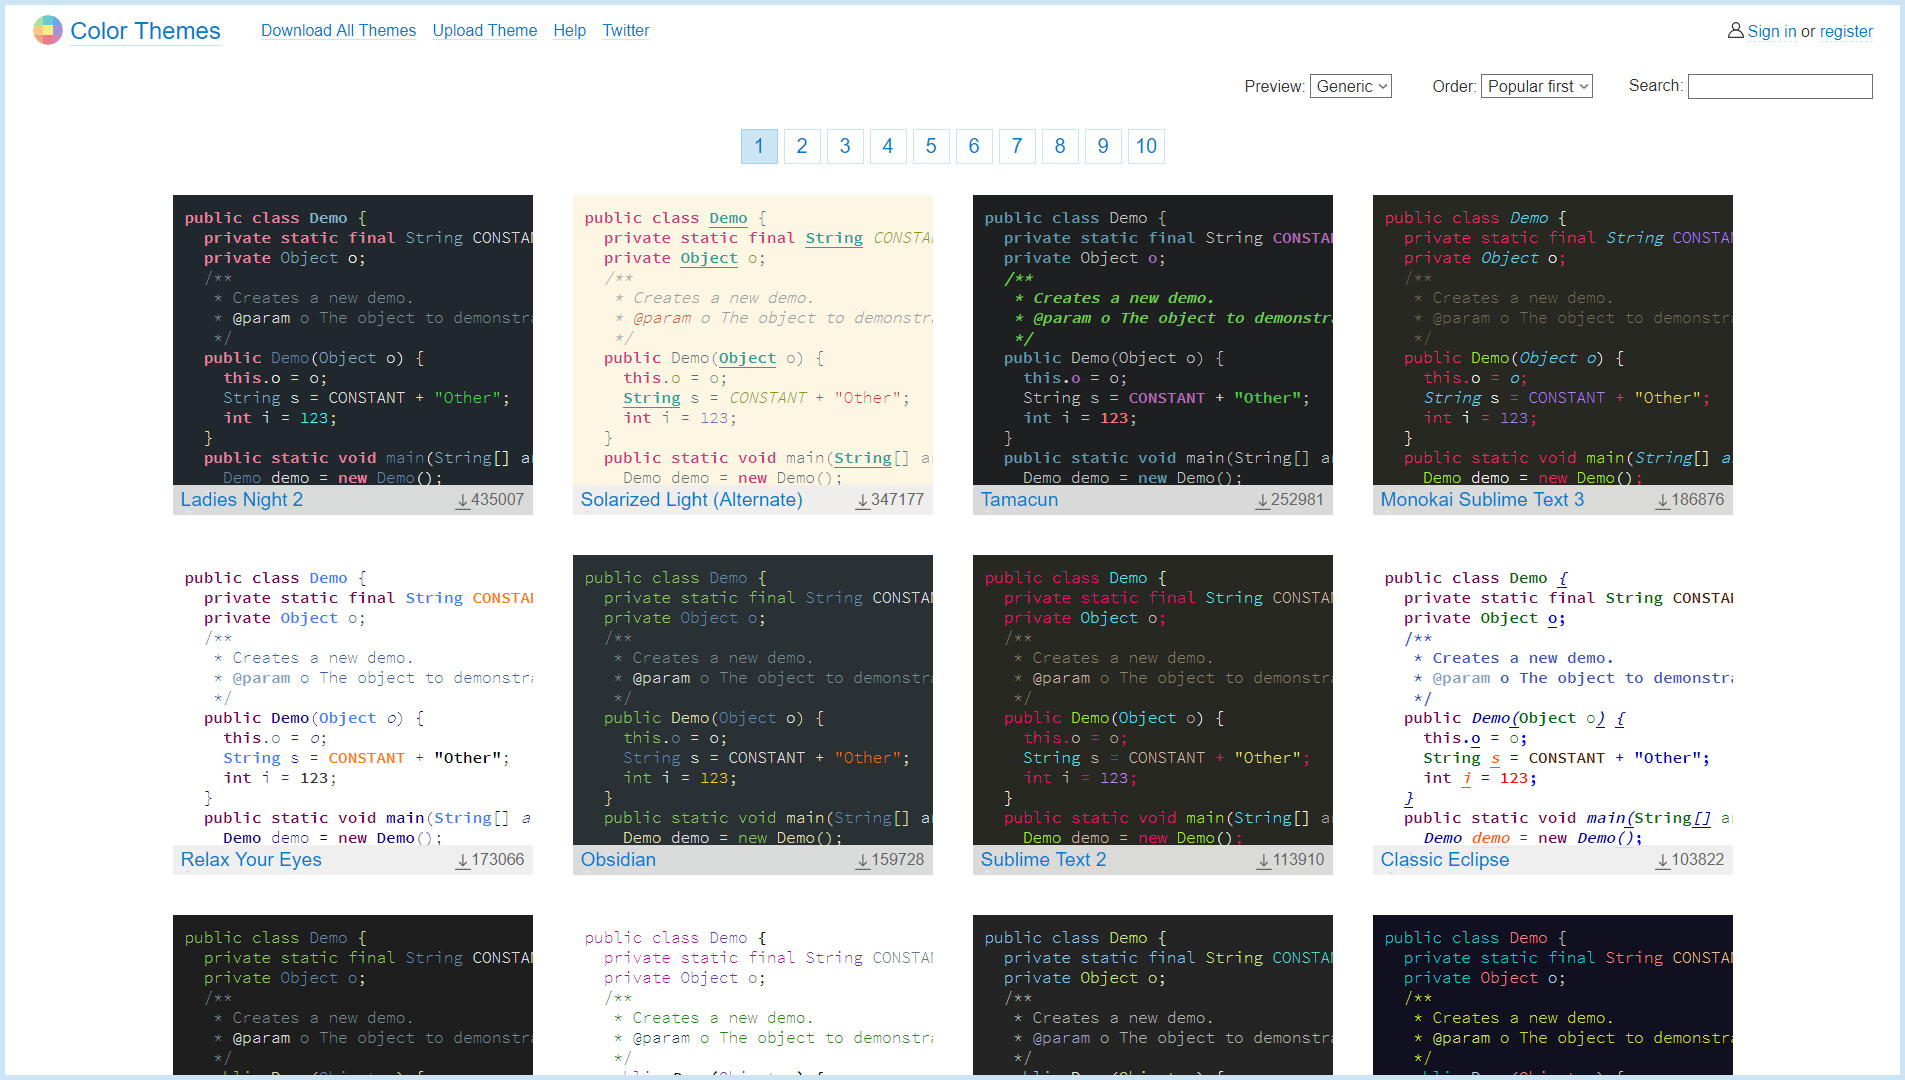Viewport: 1905px width, 1080px height.
Task: Open the Preview Generic dropdown
Action: [x=1351, y=86]
